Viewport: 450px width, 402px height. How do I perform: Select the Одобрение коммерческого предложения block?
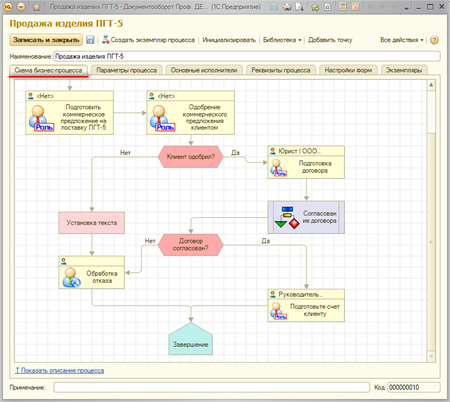click(x=190, y=113)
